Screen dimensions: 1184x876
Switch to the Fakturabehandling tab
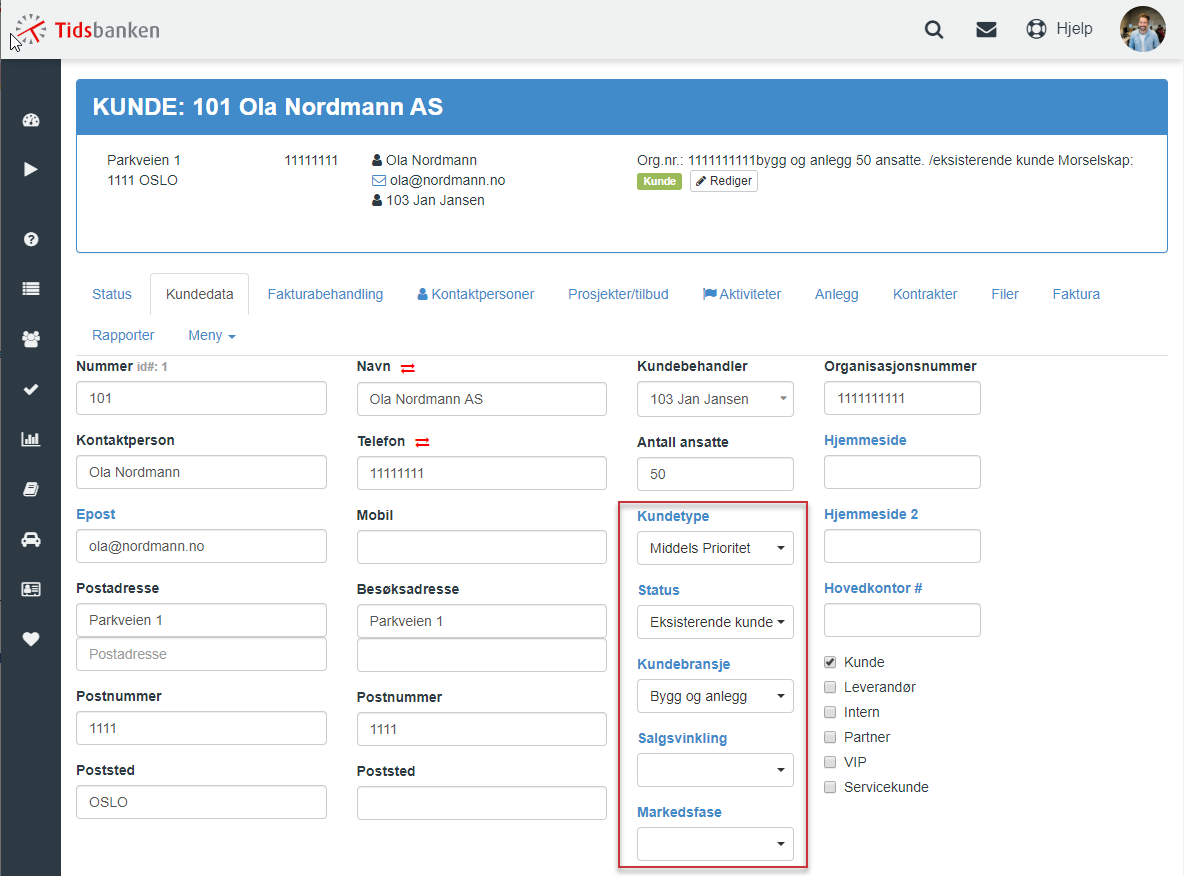click(325, 295)
